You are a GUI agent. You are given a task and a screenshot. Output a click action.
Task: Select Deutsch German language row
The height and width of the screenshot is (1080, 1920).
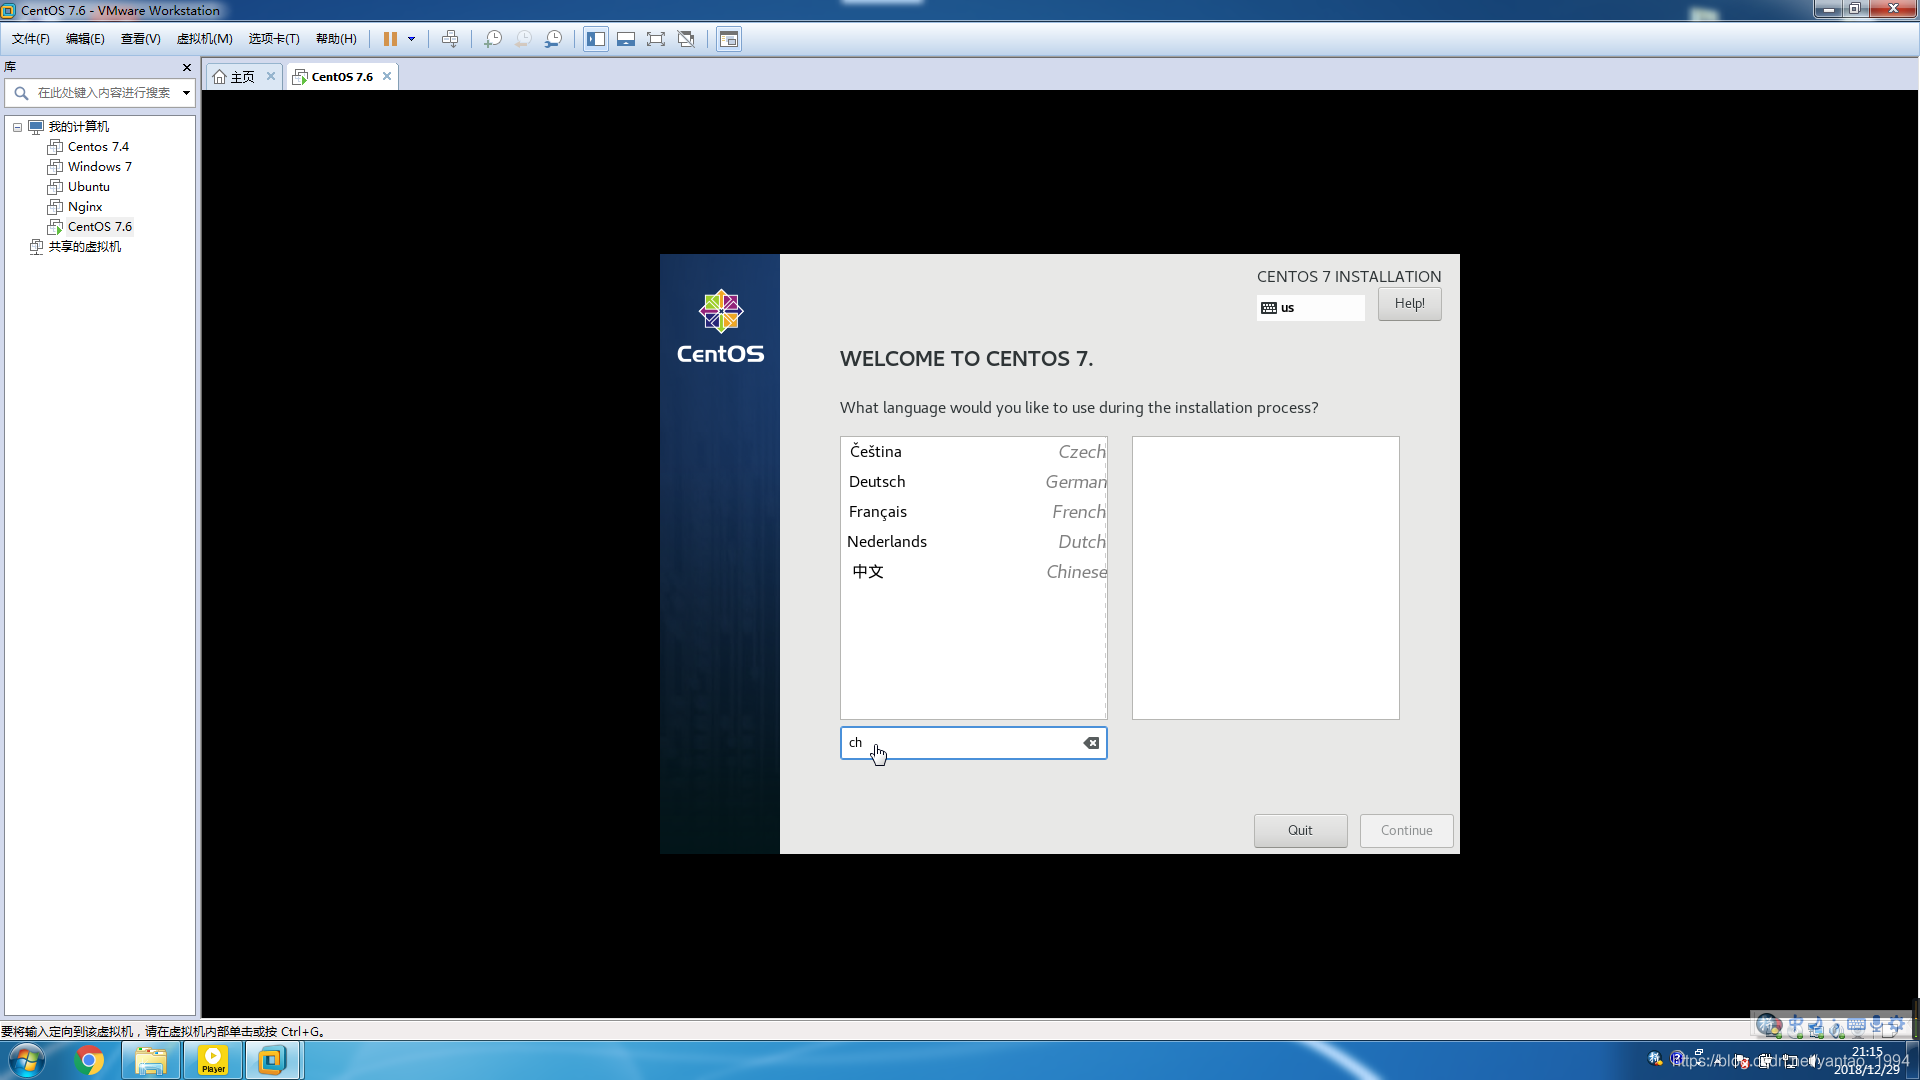point(973,482)
